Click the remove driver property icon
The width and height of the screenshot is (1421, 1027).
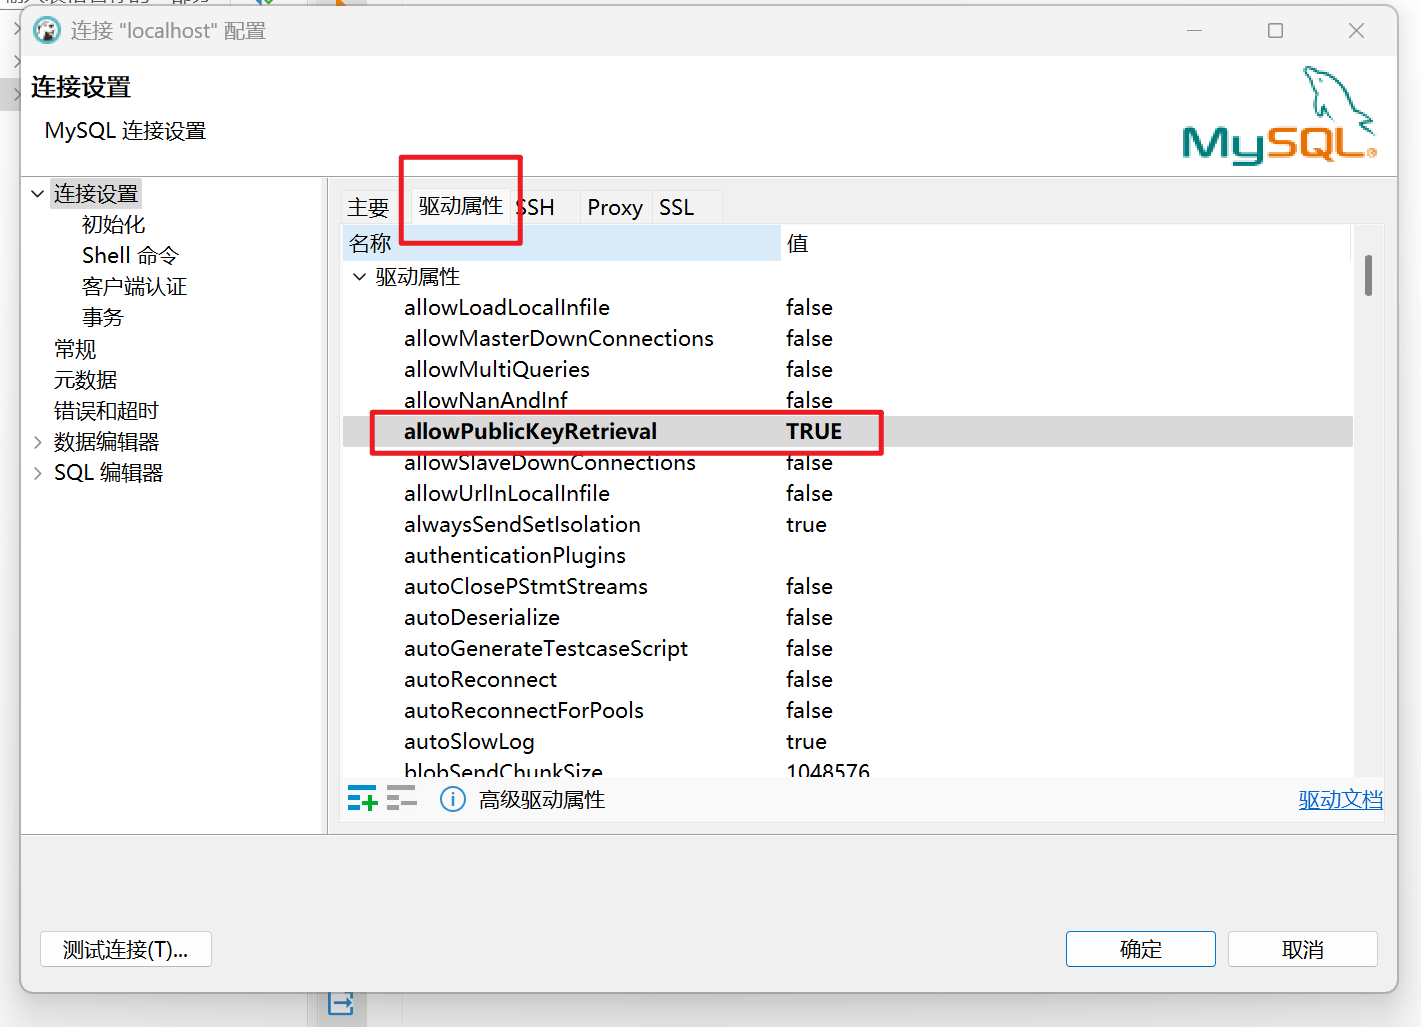[x=401, y=798]
